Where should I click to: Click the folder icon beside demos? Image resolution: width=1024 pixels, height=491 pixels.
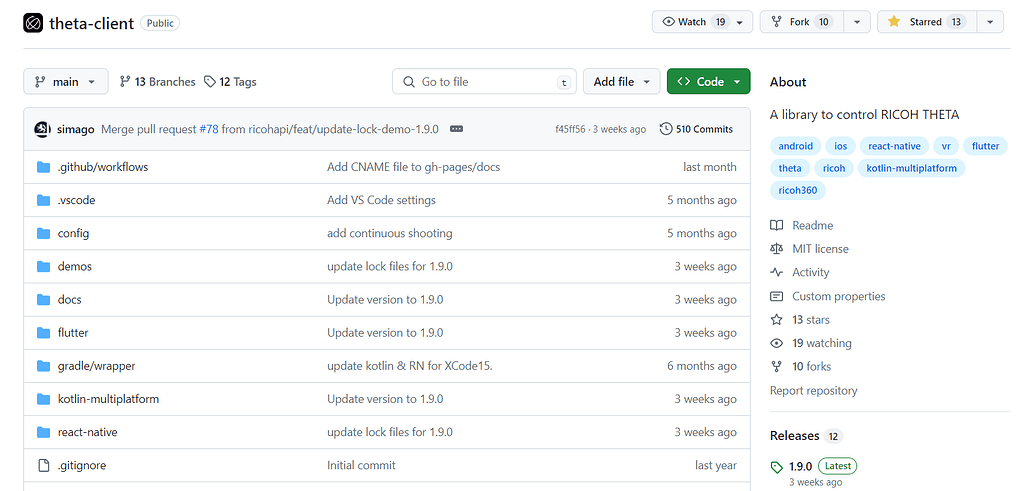(x=44, y=266)
